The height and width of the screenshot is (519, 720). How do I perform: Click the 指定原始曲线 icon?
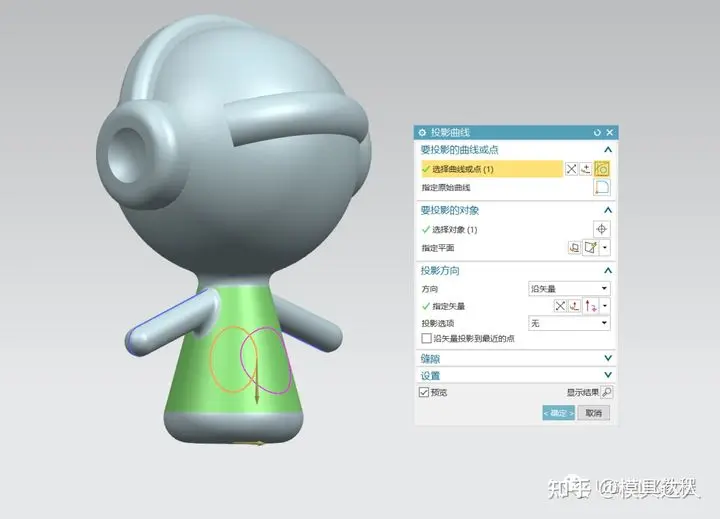[x=602, y=187]
